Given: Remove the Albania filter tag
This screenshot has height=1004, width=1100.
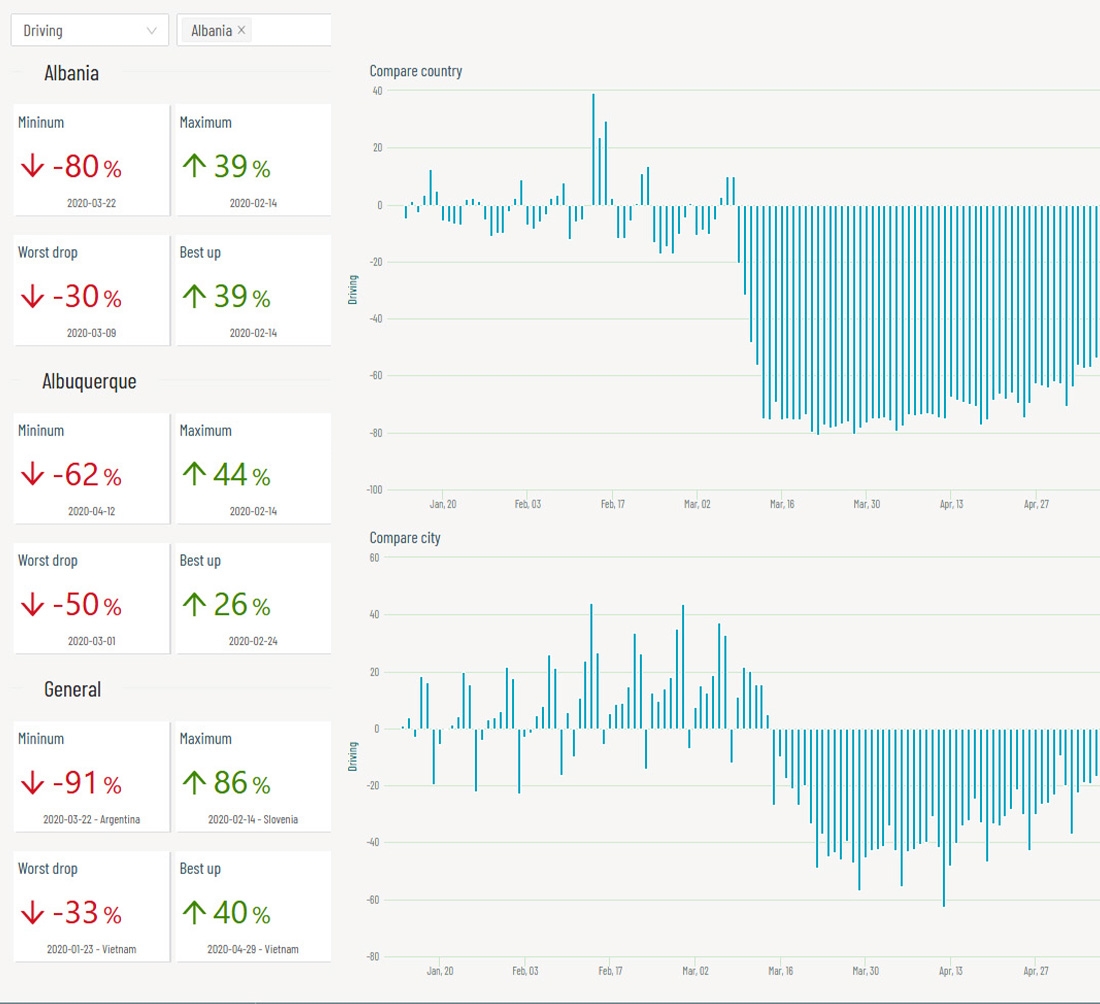Looking at the screenshot, I should coord(241,30).
